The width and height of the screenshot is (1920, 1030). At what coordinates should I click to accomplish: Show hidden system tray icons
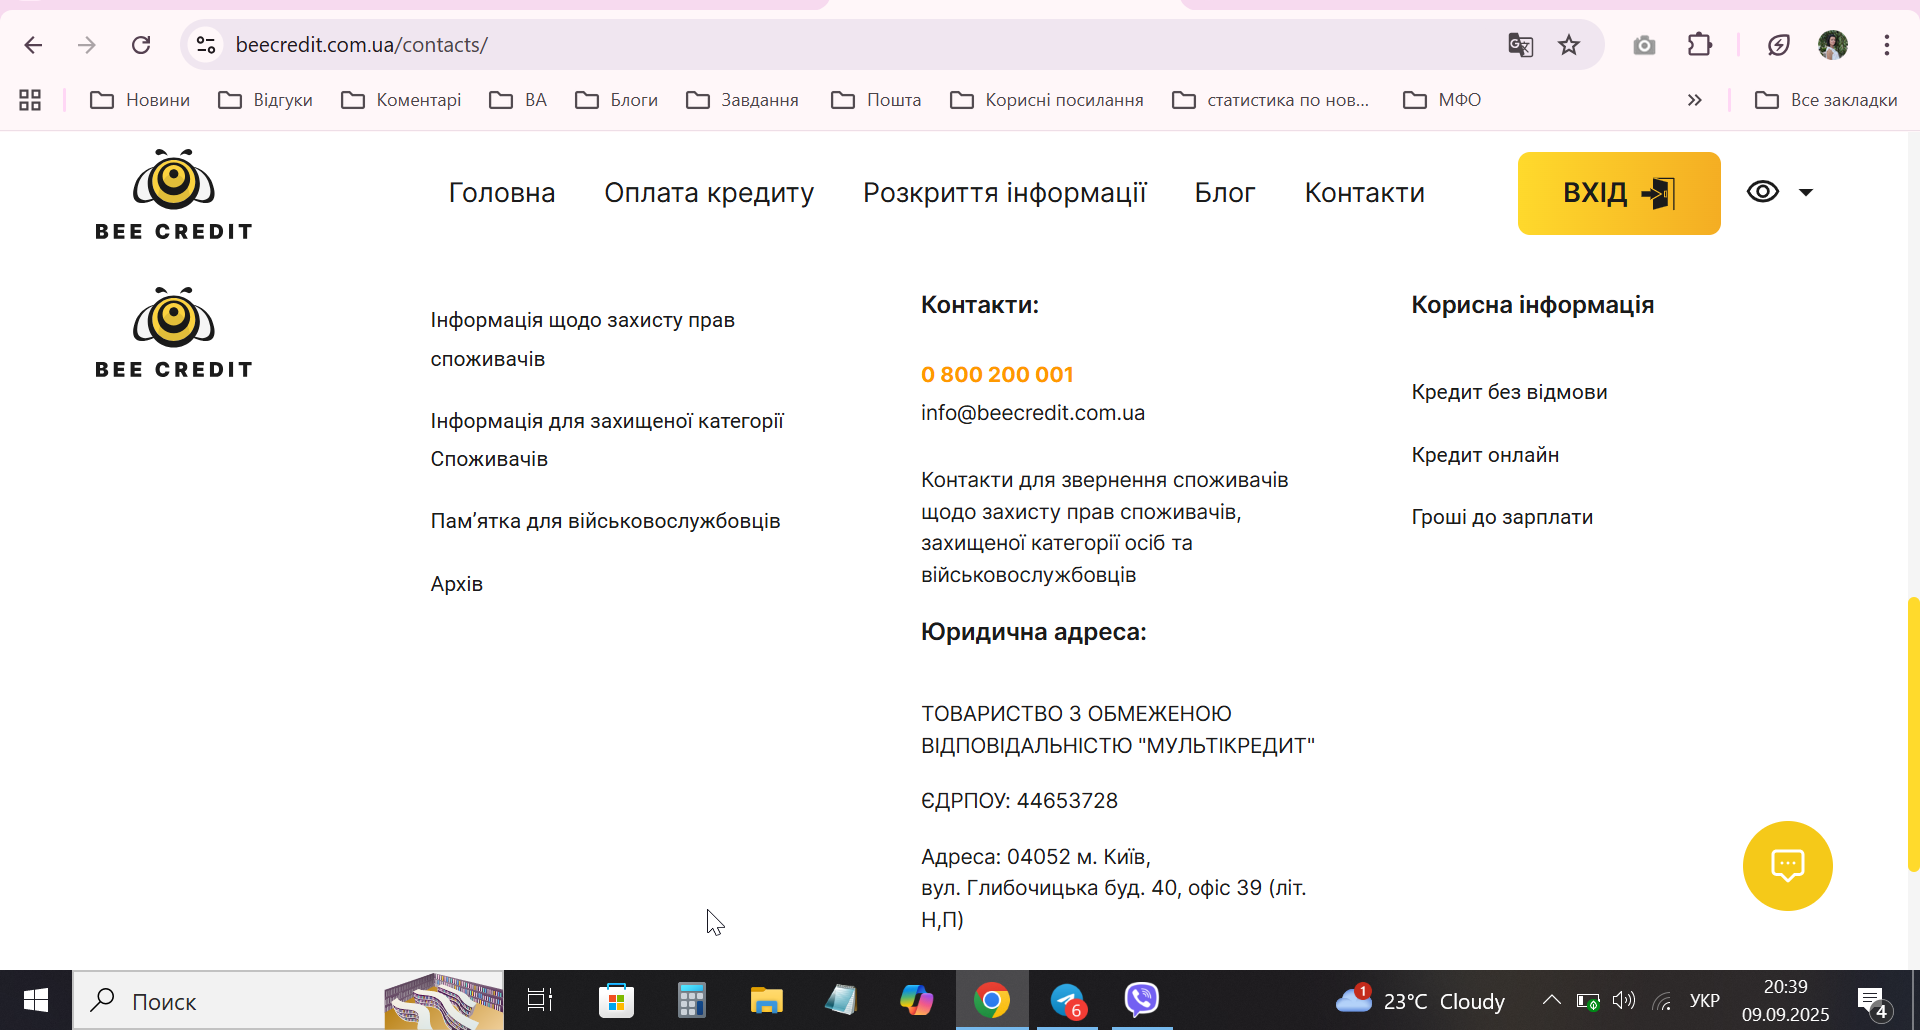coord(1551,1000)
